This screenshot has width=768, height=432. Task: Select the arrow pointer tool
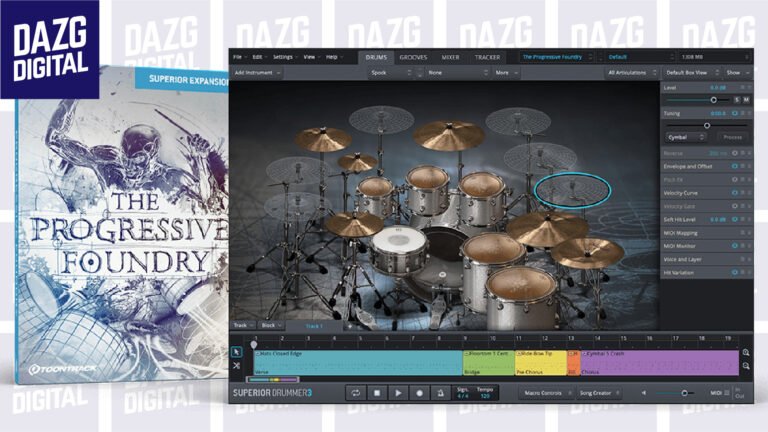(237, 352)
